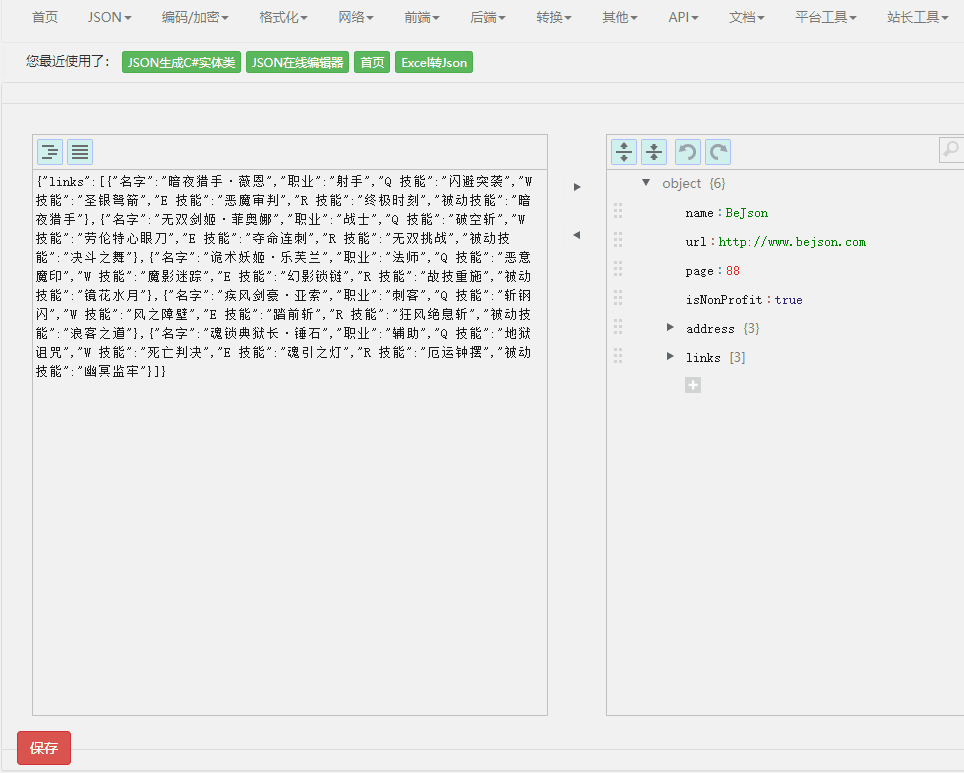The height and width of the screenshot is (773, 964).
Task: Open the 平台工具 menu
Action: [x=826, y=17]
